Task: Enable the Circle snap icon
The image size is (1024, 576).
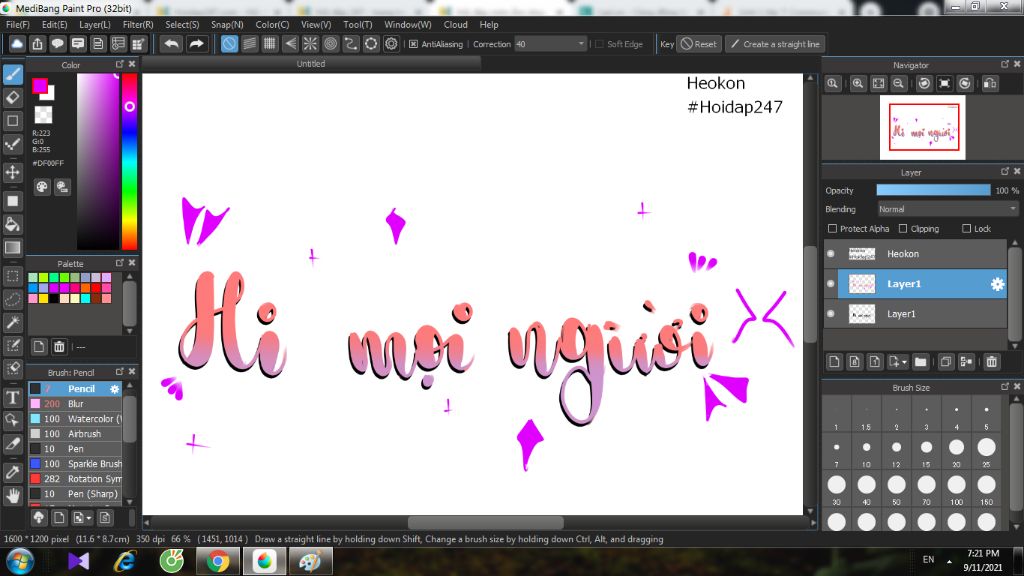Action: 330,44
